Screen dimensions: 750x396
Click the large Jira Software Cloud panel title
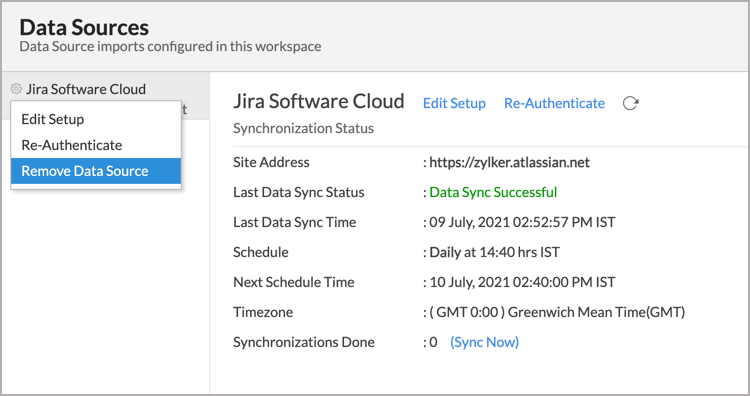click(x=319, y=101)
